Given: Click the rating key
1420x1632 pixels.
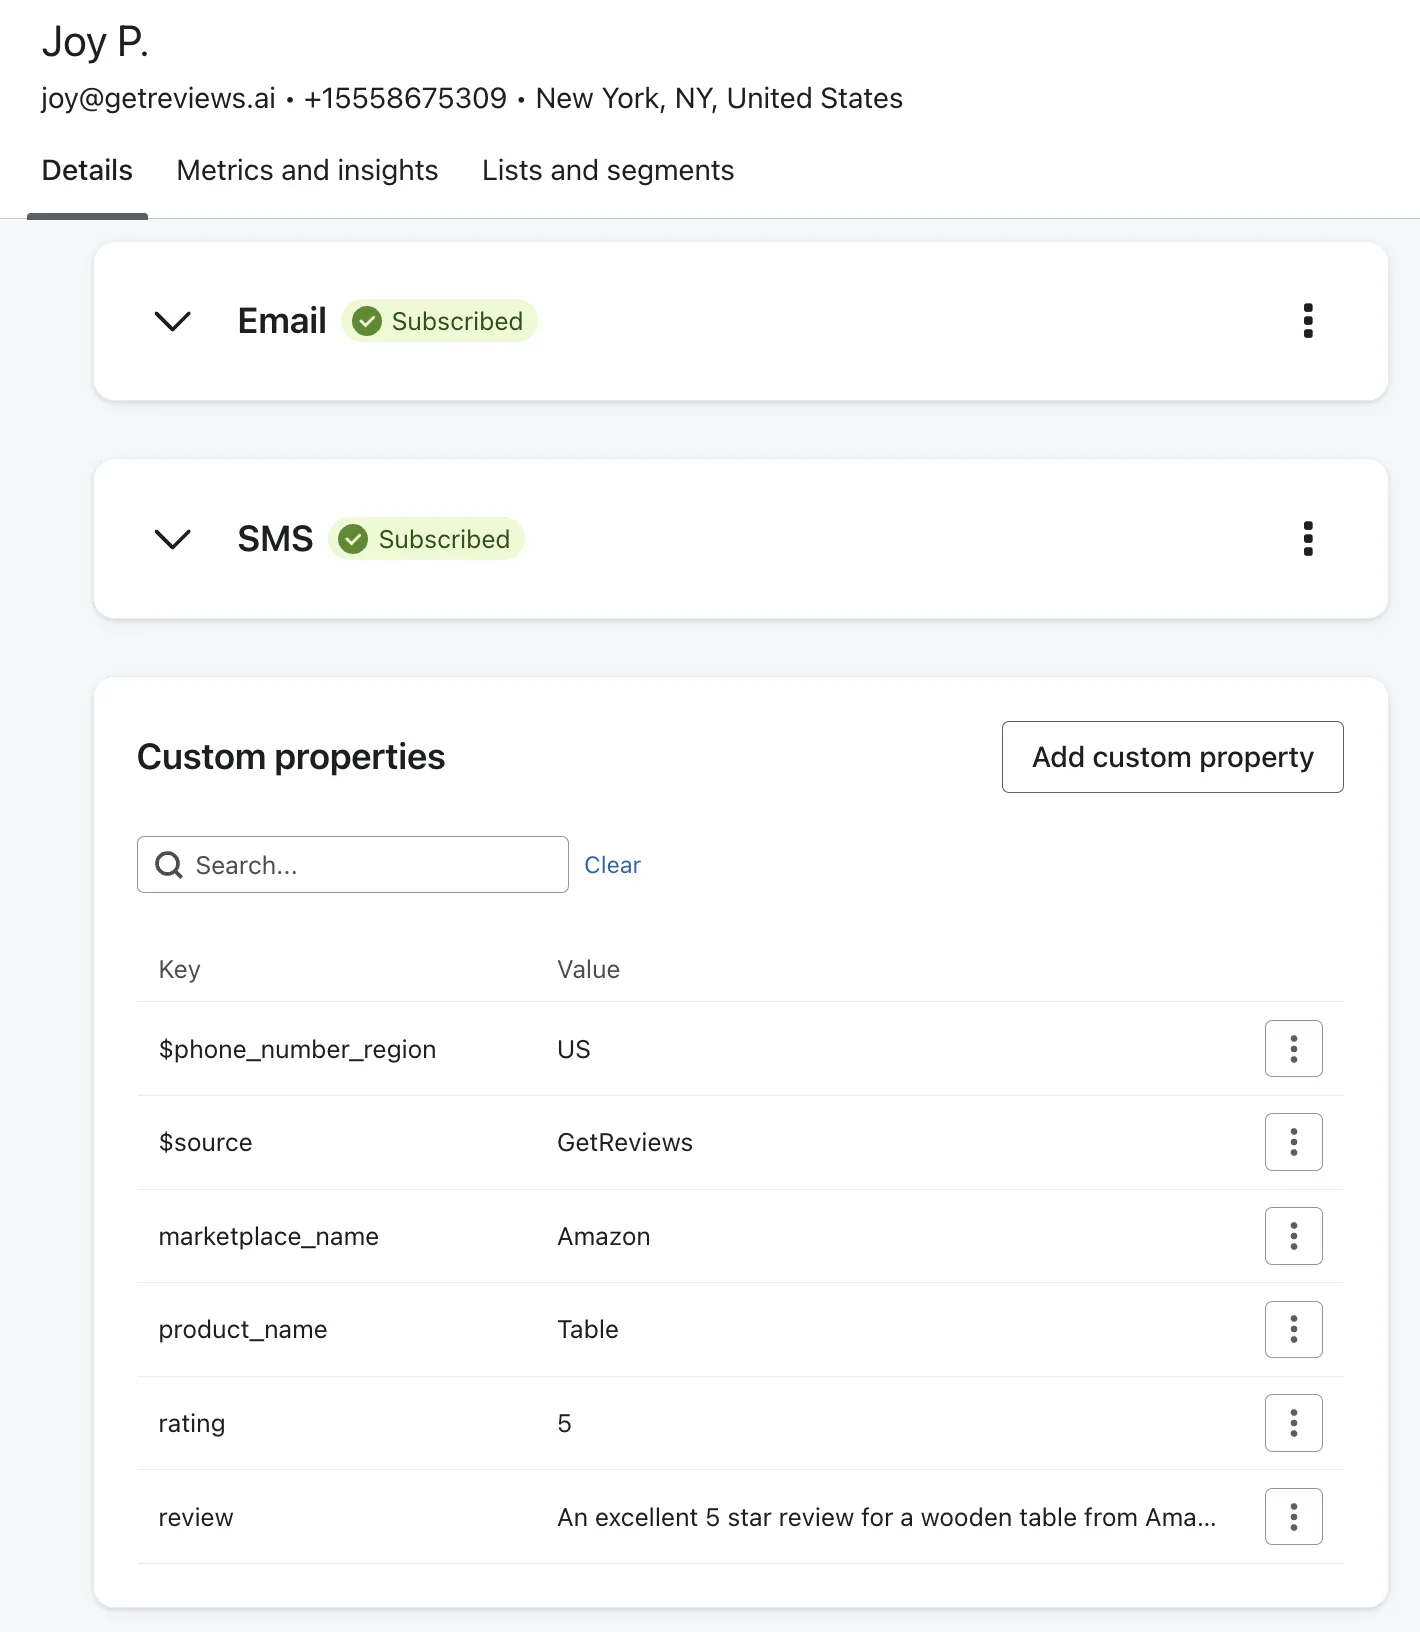Looking at the screenshot, I should (x=191, y=1423).
